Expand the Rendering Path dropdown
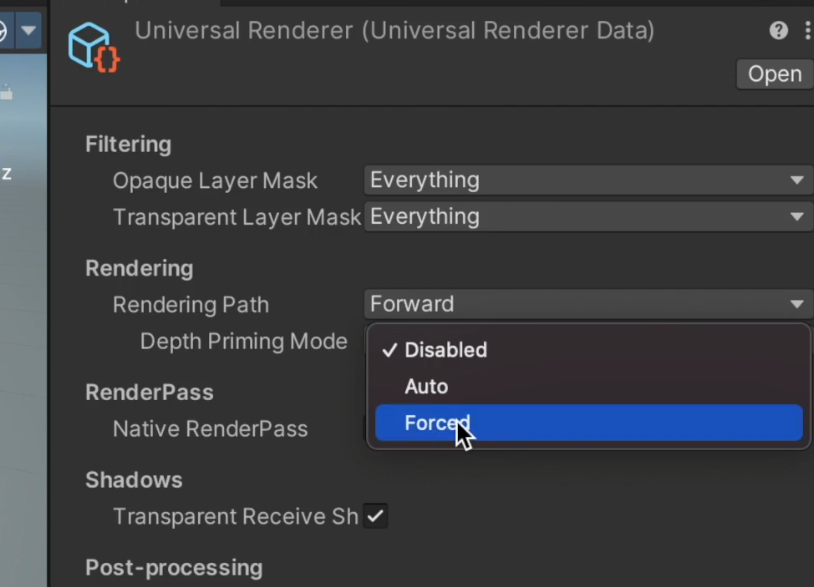Screen dimensions: 814x587 pos(588,304)
